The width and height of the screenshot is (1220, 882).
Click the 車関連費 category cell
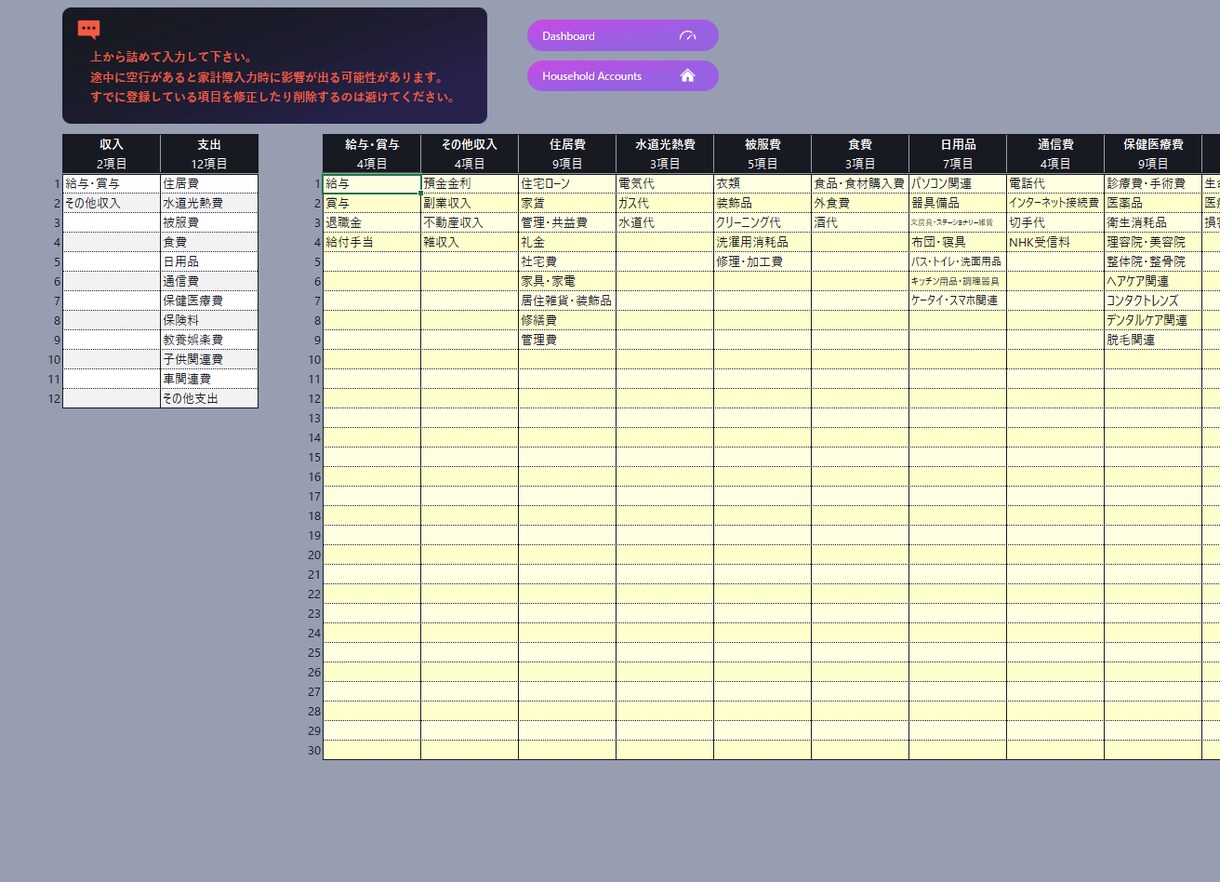(209, 379)
